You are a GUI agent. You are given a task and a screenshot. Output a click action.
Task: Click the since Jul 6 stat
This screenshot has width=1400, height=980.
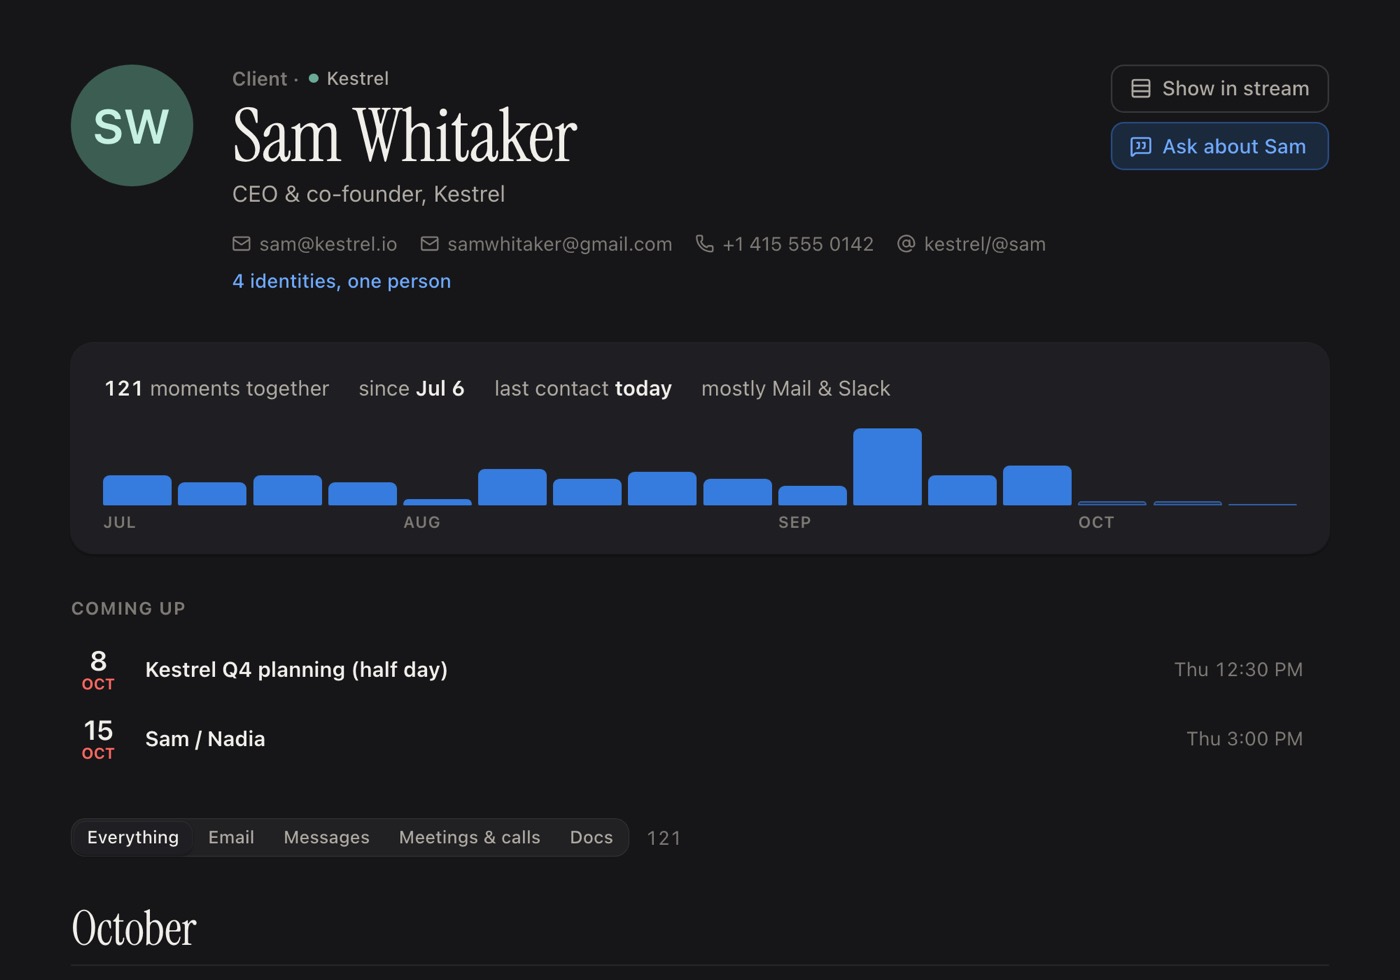pyautogui.click(x=411, y=388)
